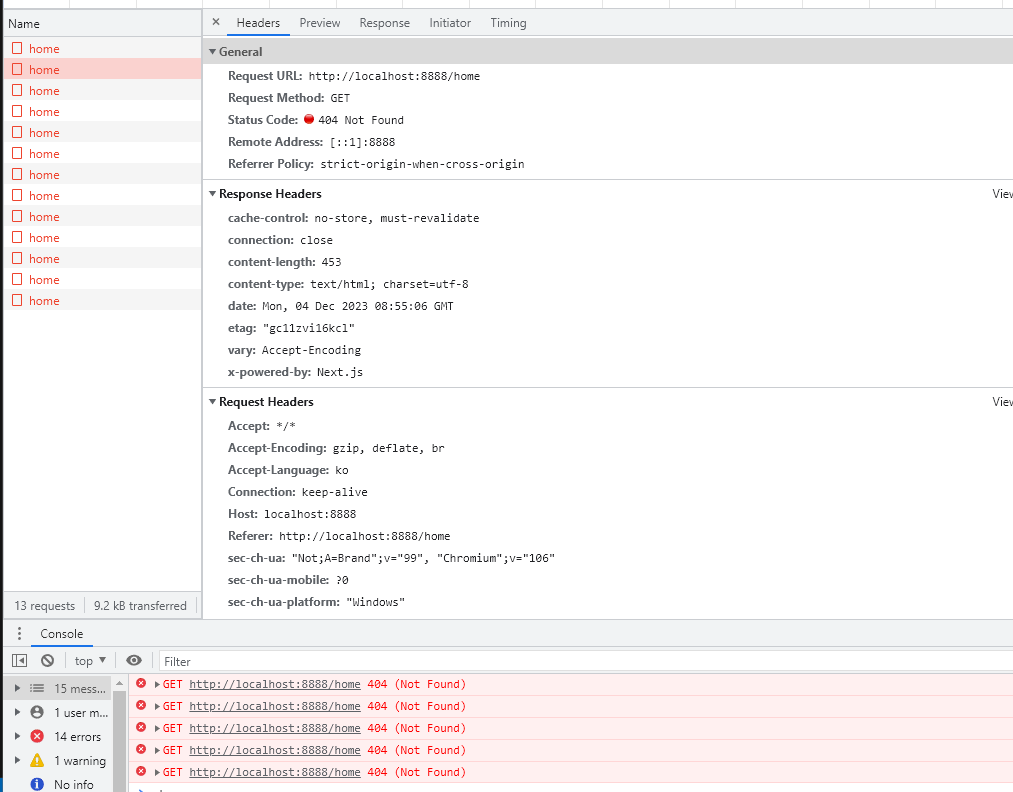Click the etag value "gc11zvi16kcl"

pos(309,328)
